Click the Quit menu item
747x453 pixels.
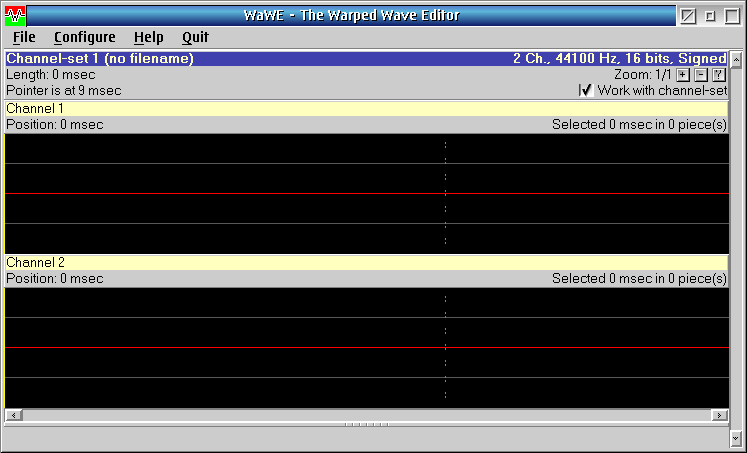195,37
